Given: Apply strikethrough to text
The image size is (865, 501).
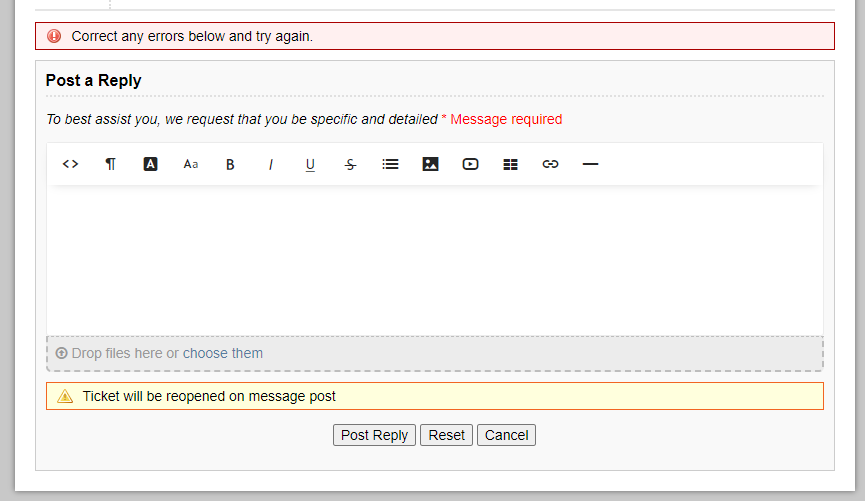Looking at the screenshot, I should point(350,164).
